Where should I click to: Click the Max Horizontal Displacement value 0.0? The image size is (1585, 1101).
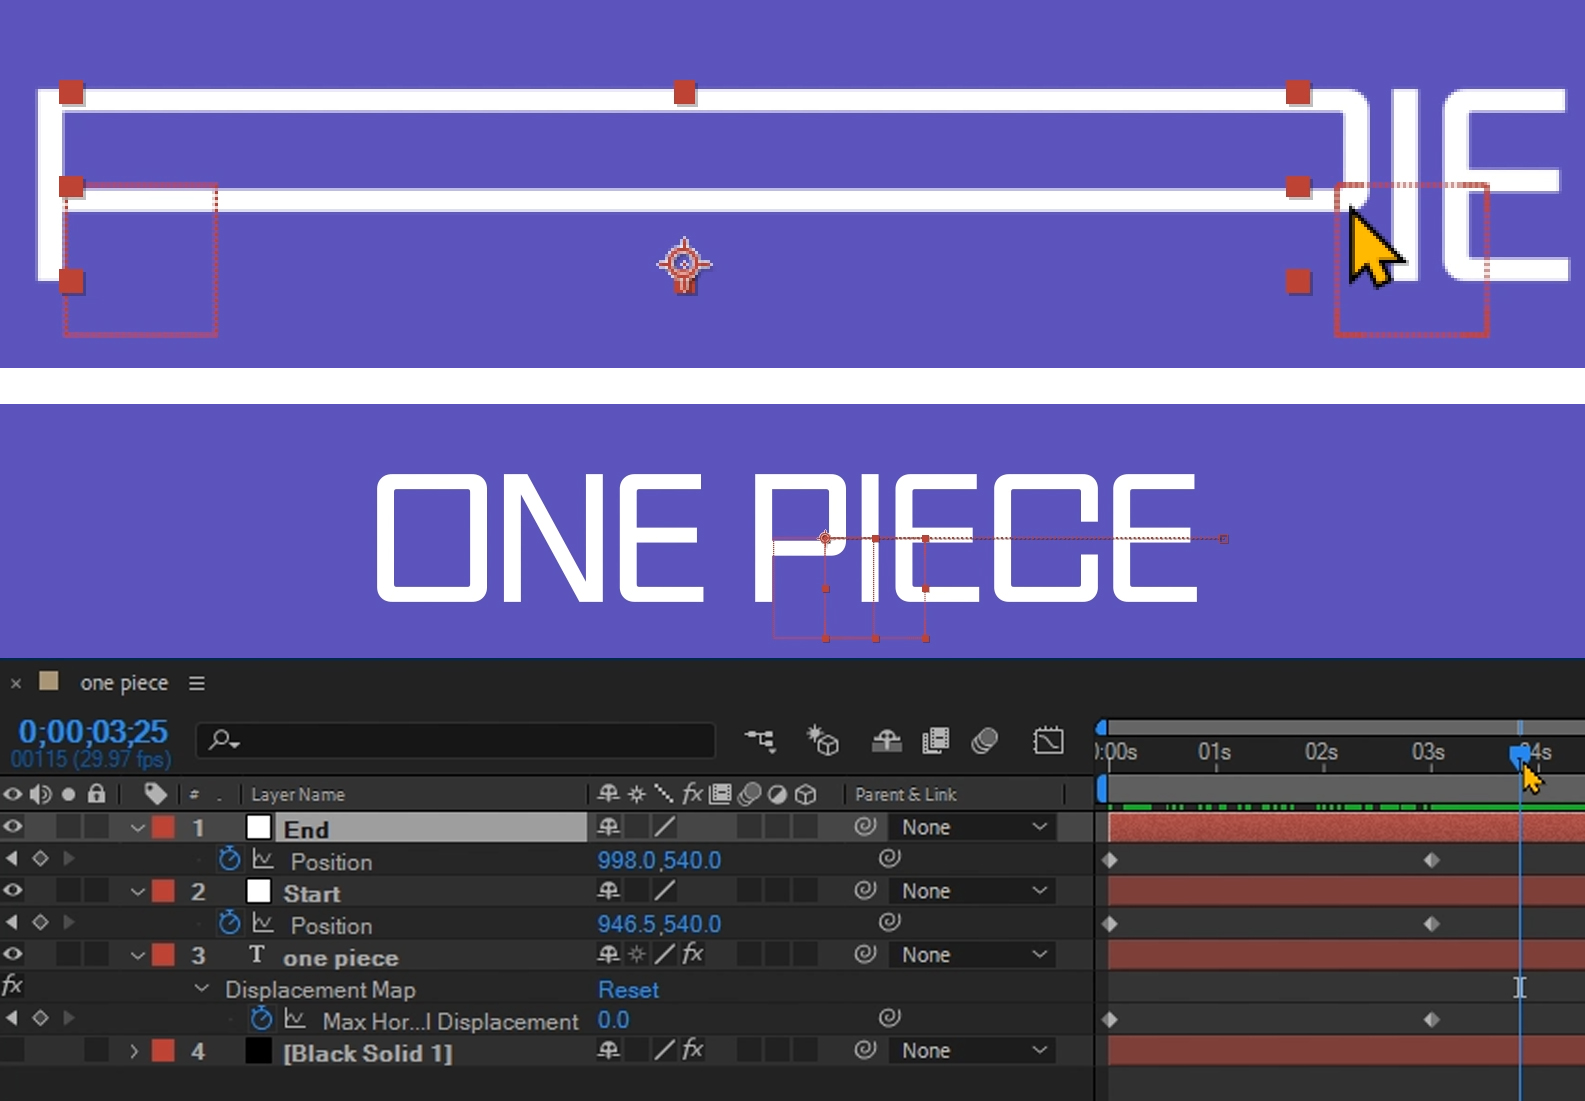[x=613, y=1020]
